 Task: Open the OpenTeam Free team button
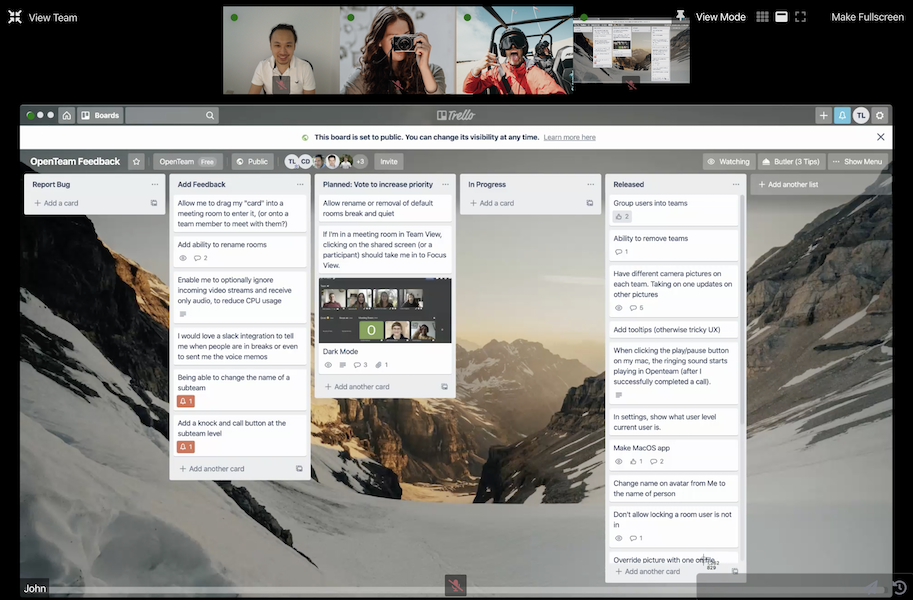187,161
